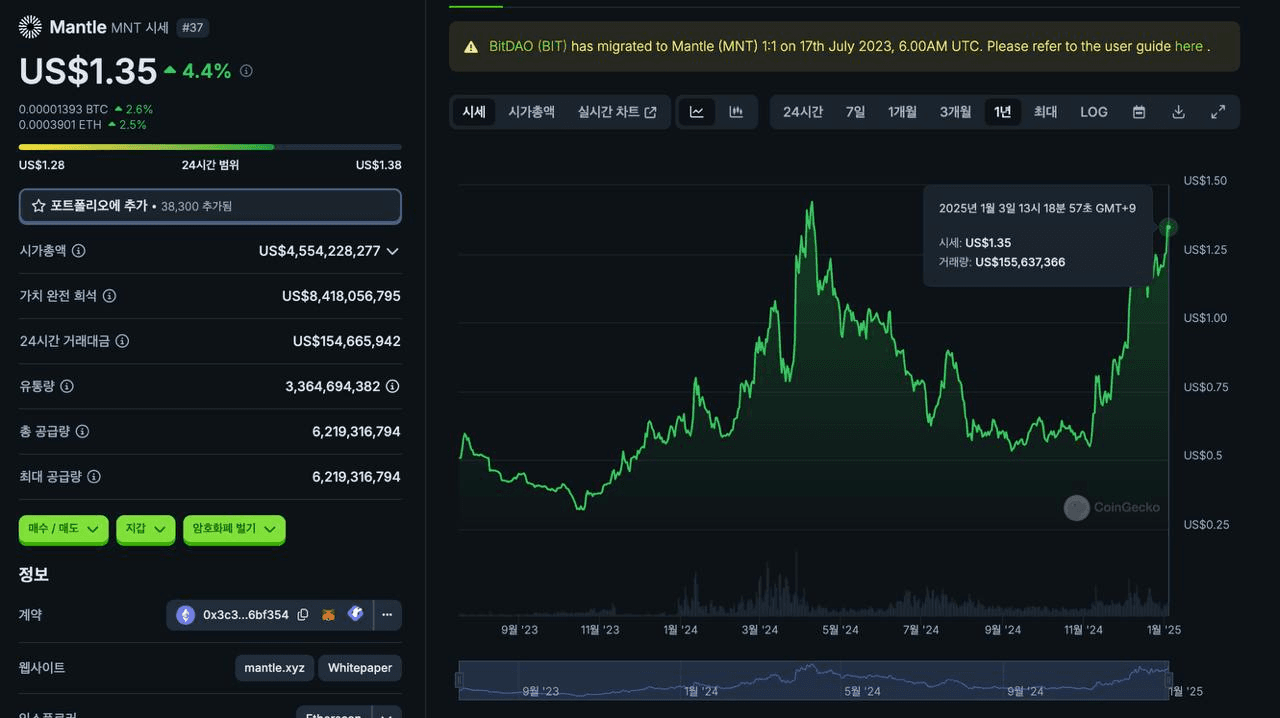Open the 암호화폐 벌기 dropdown

tap(234, 529)
